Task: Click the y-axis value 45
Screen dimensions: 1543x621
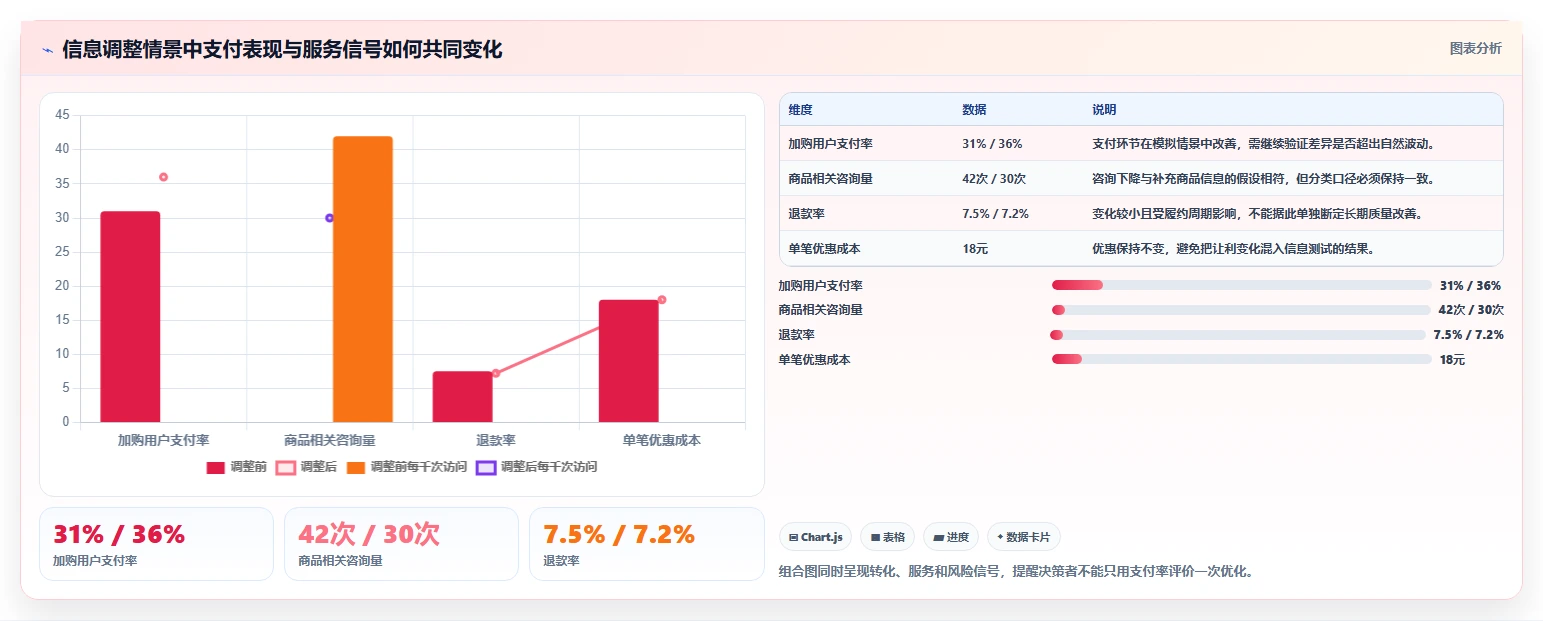Action: click(x=62, y=115)
